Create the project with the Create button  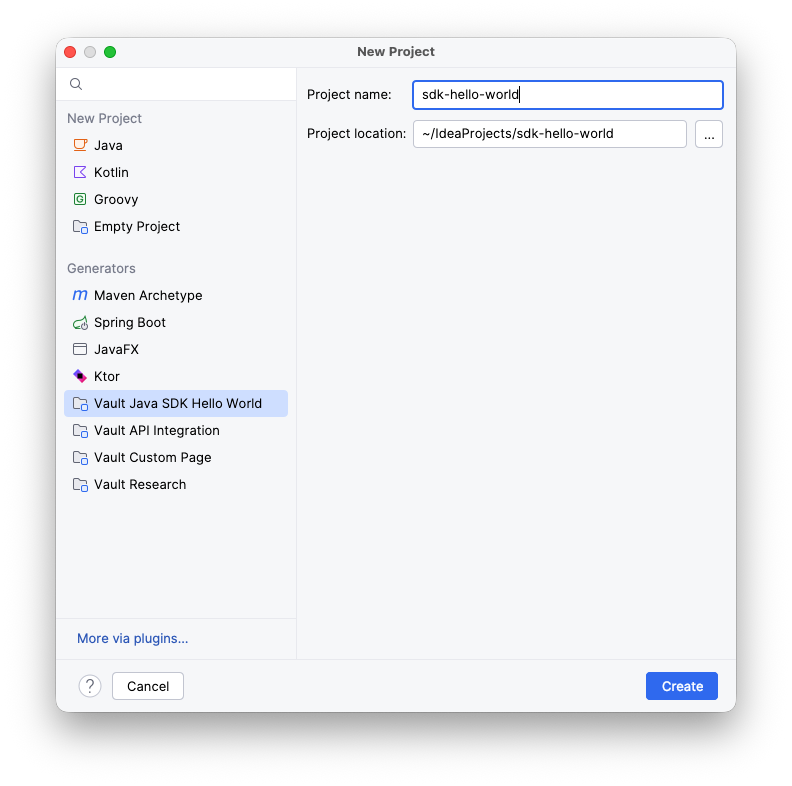click(682, 686)
